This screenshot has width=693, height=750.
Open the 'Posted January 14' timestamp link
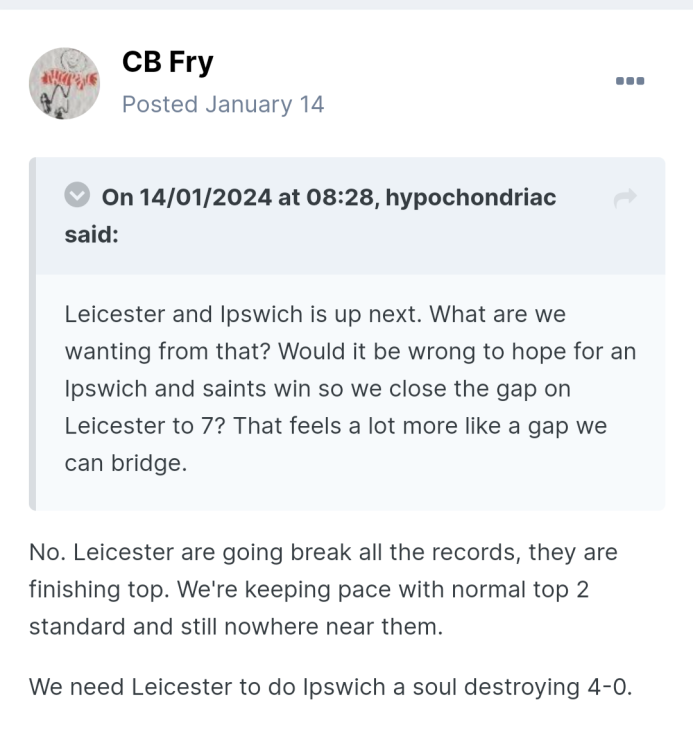tap(223, 104)
